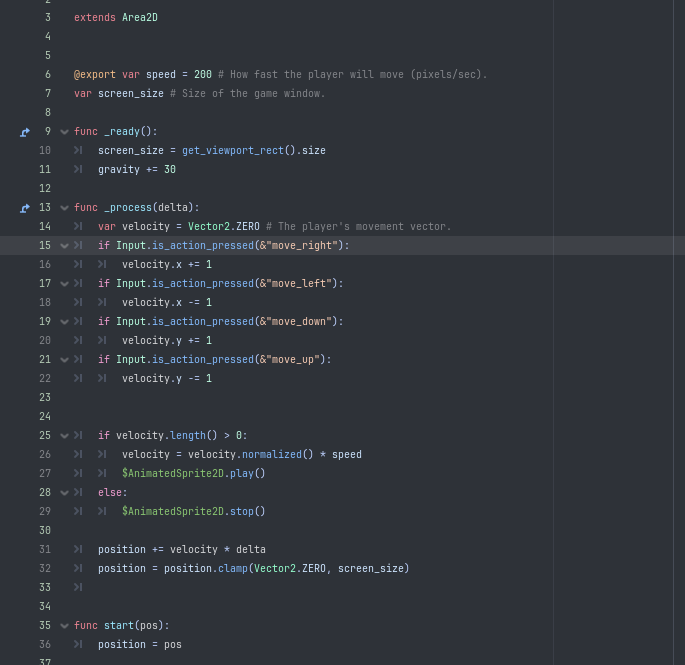Fold the move_left if block

[65, 284]
